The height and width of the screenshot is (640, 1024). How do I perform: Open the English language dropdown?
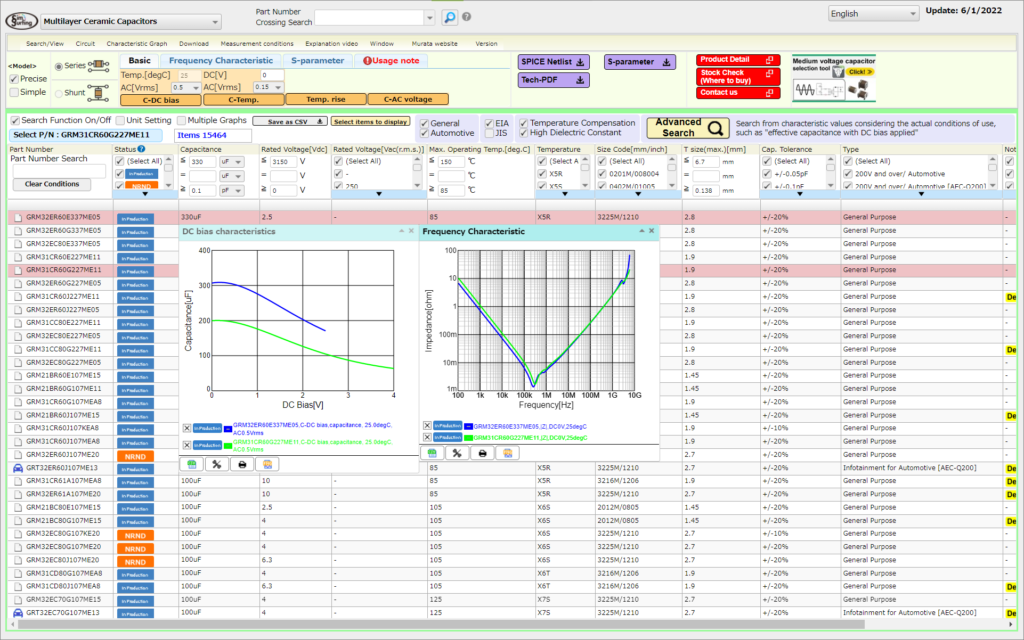[873, 14]
